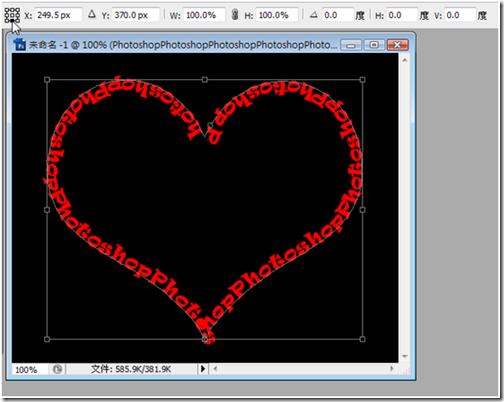Click the zoom level 100% field in status bar
The image size is (504, 402).
(30, 370)
